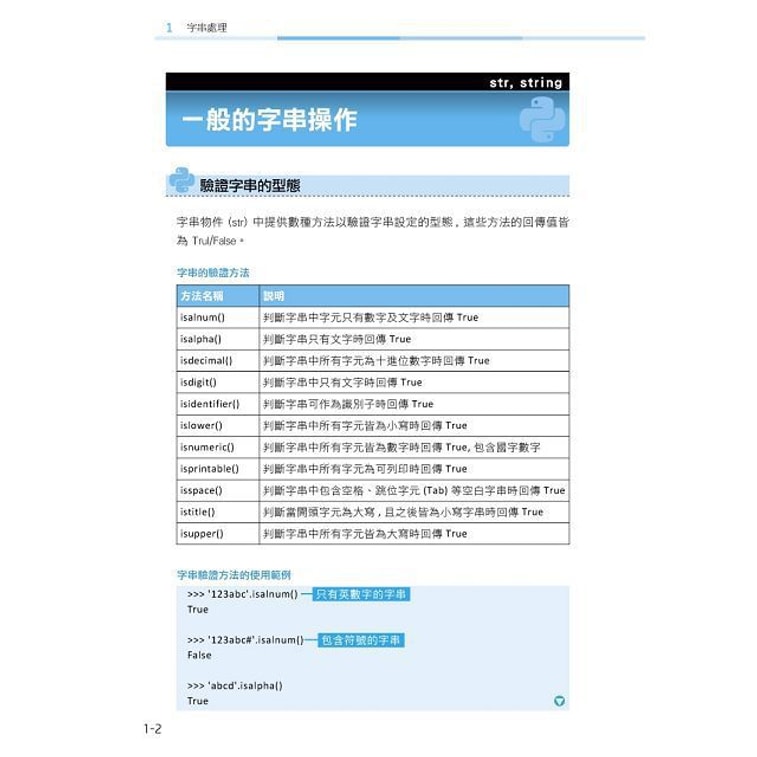Click the True output under '123abc'.isalnum()
Screen dimensions: 757x757
[x=198, y=610]
